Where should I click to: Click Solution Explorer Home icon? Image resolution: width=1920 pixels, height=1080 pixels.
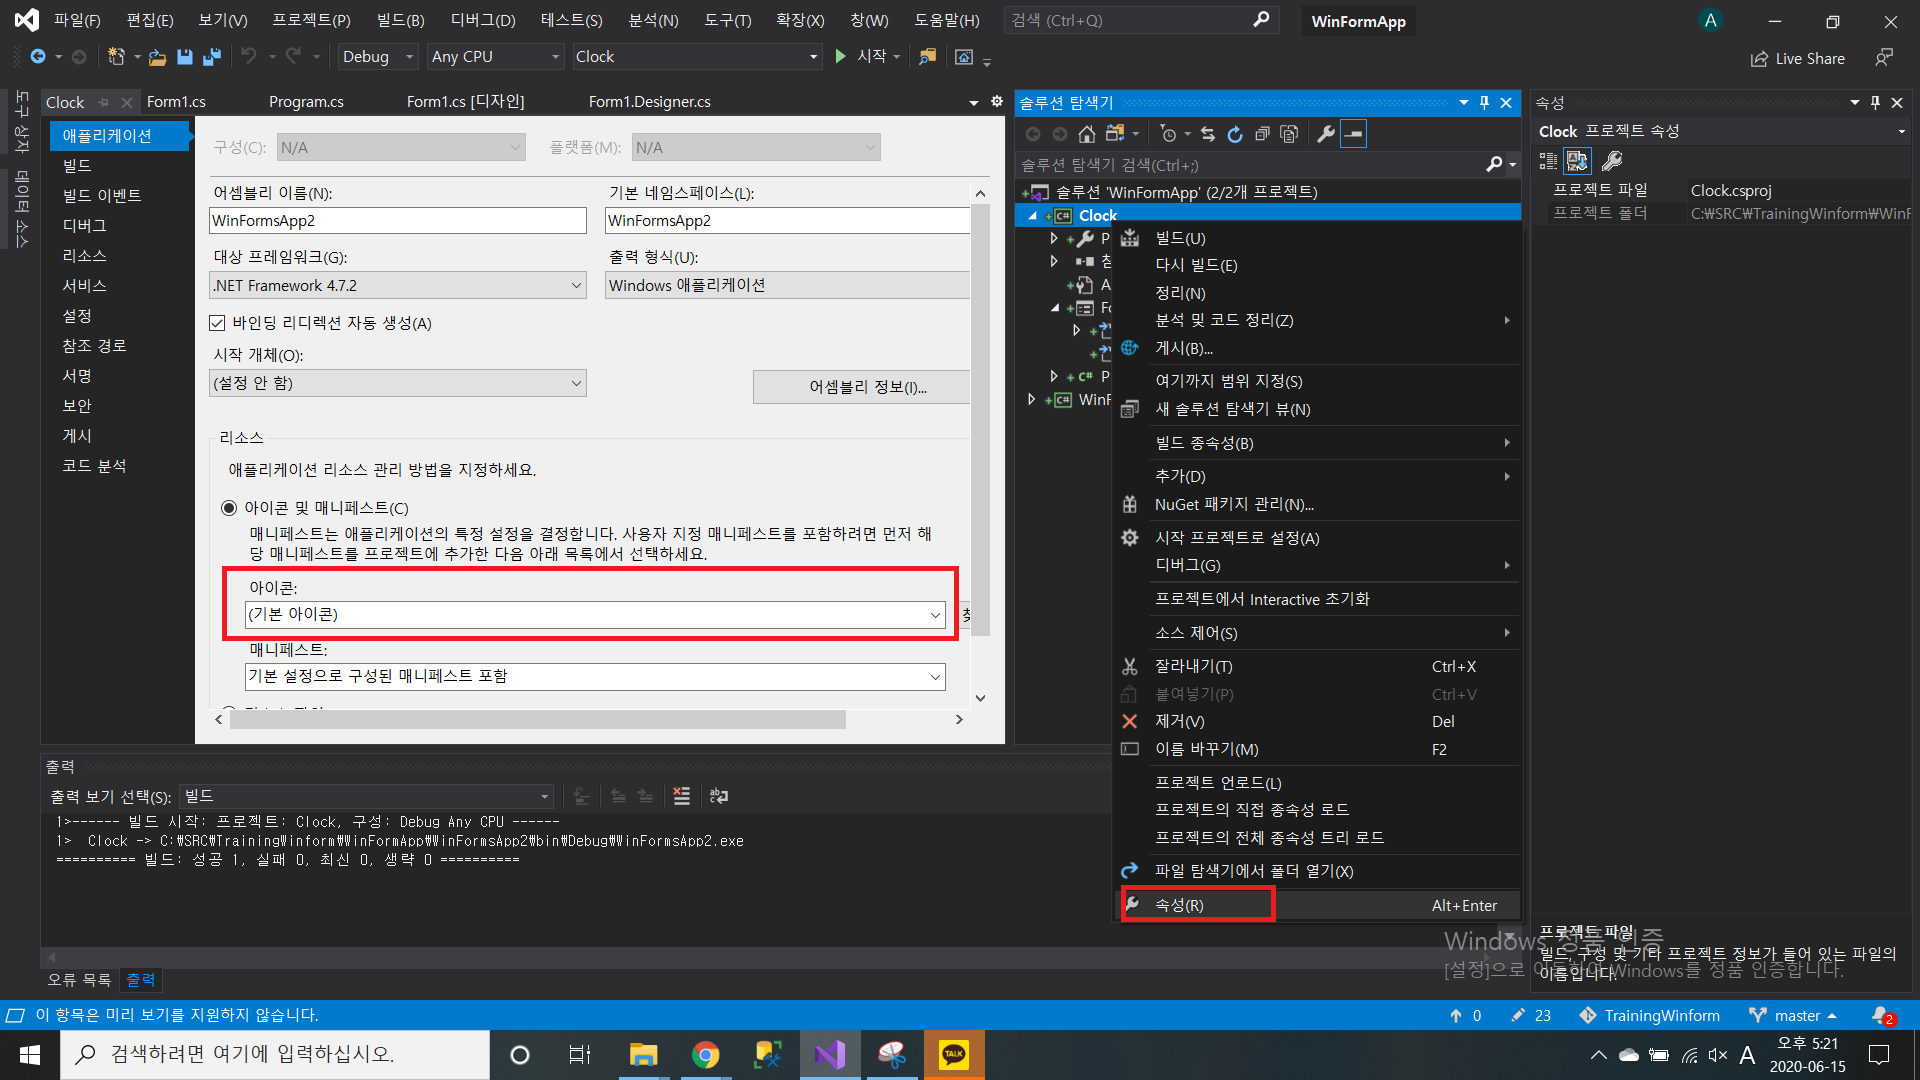click(x=1087, y=134)
